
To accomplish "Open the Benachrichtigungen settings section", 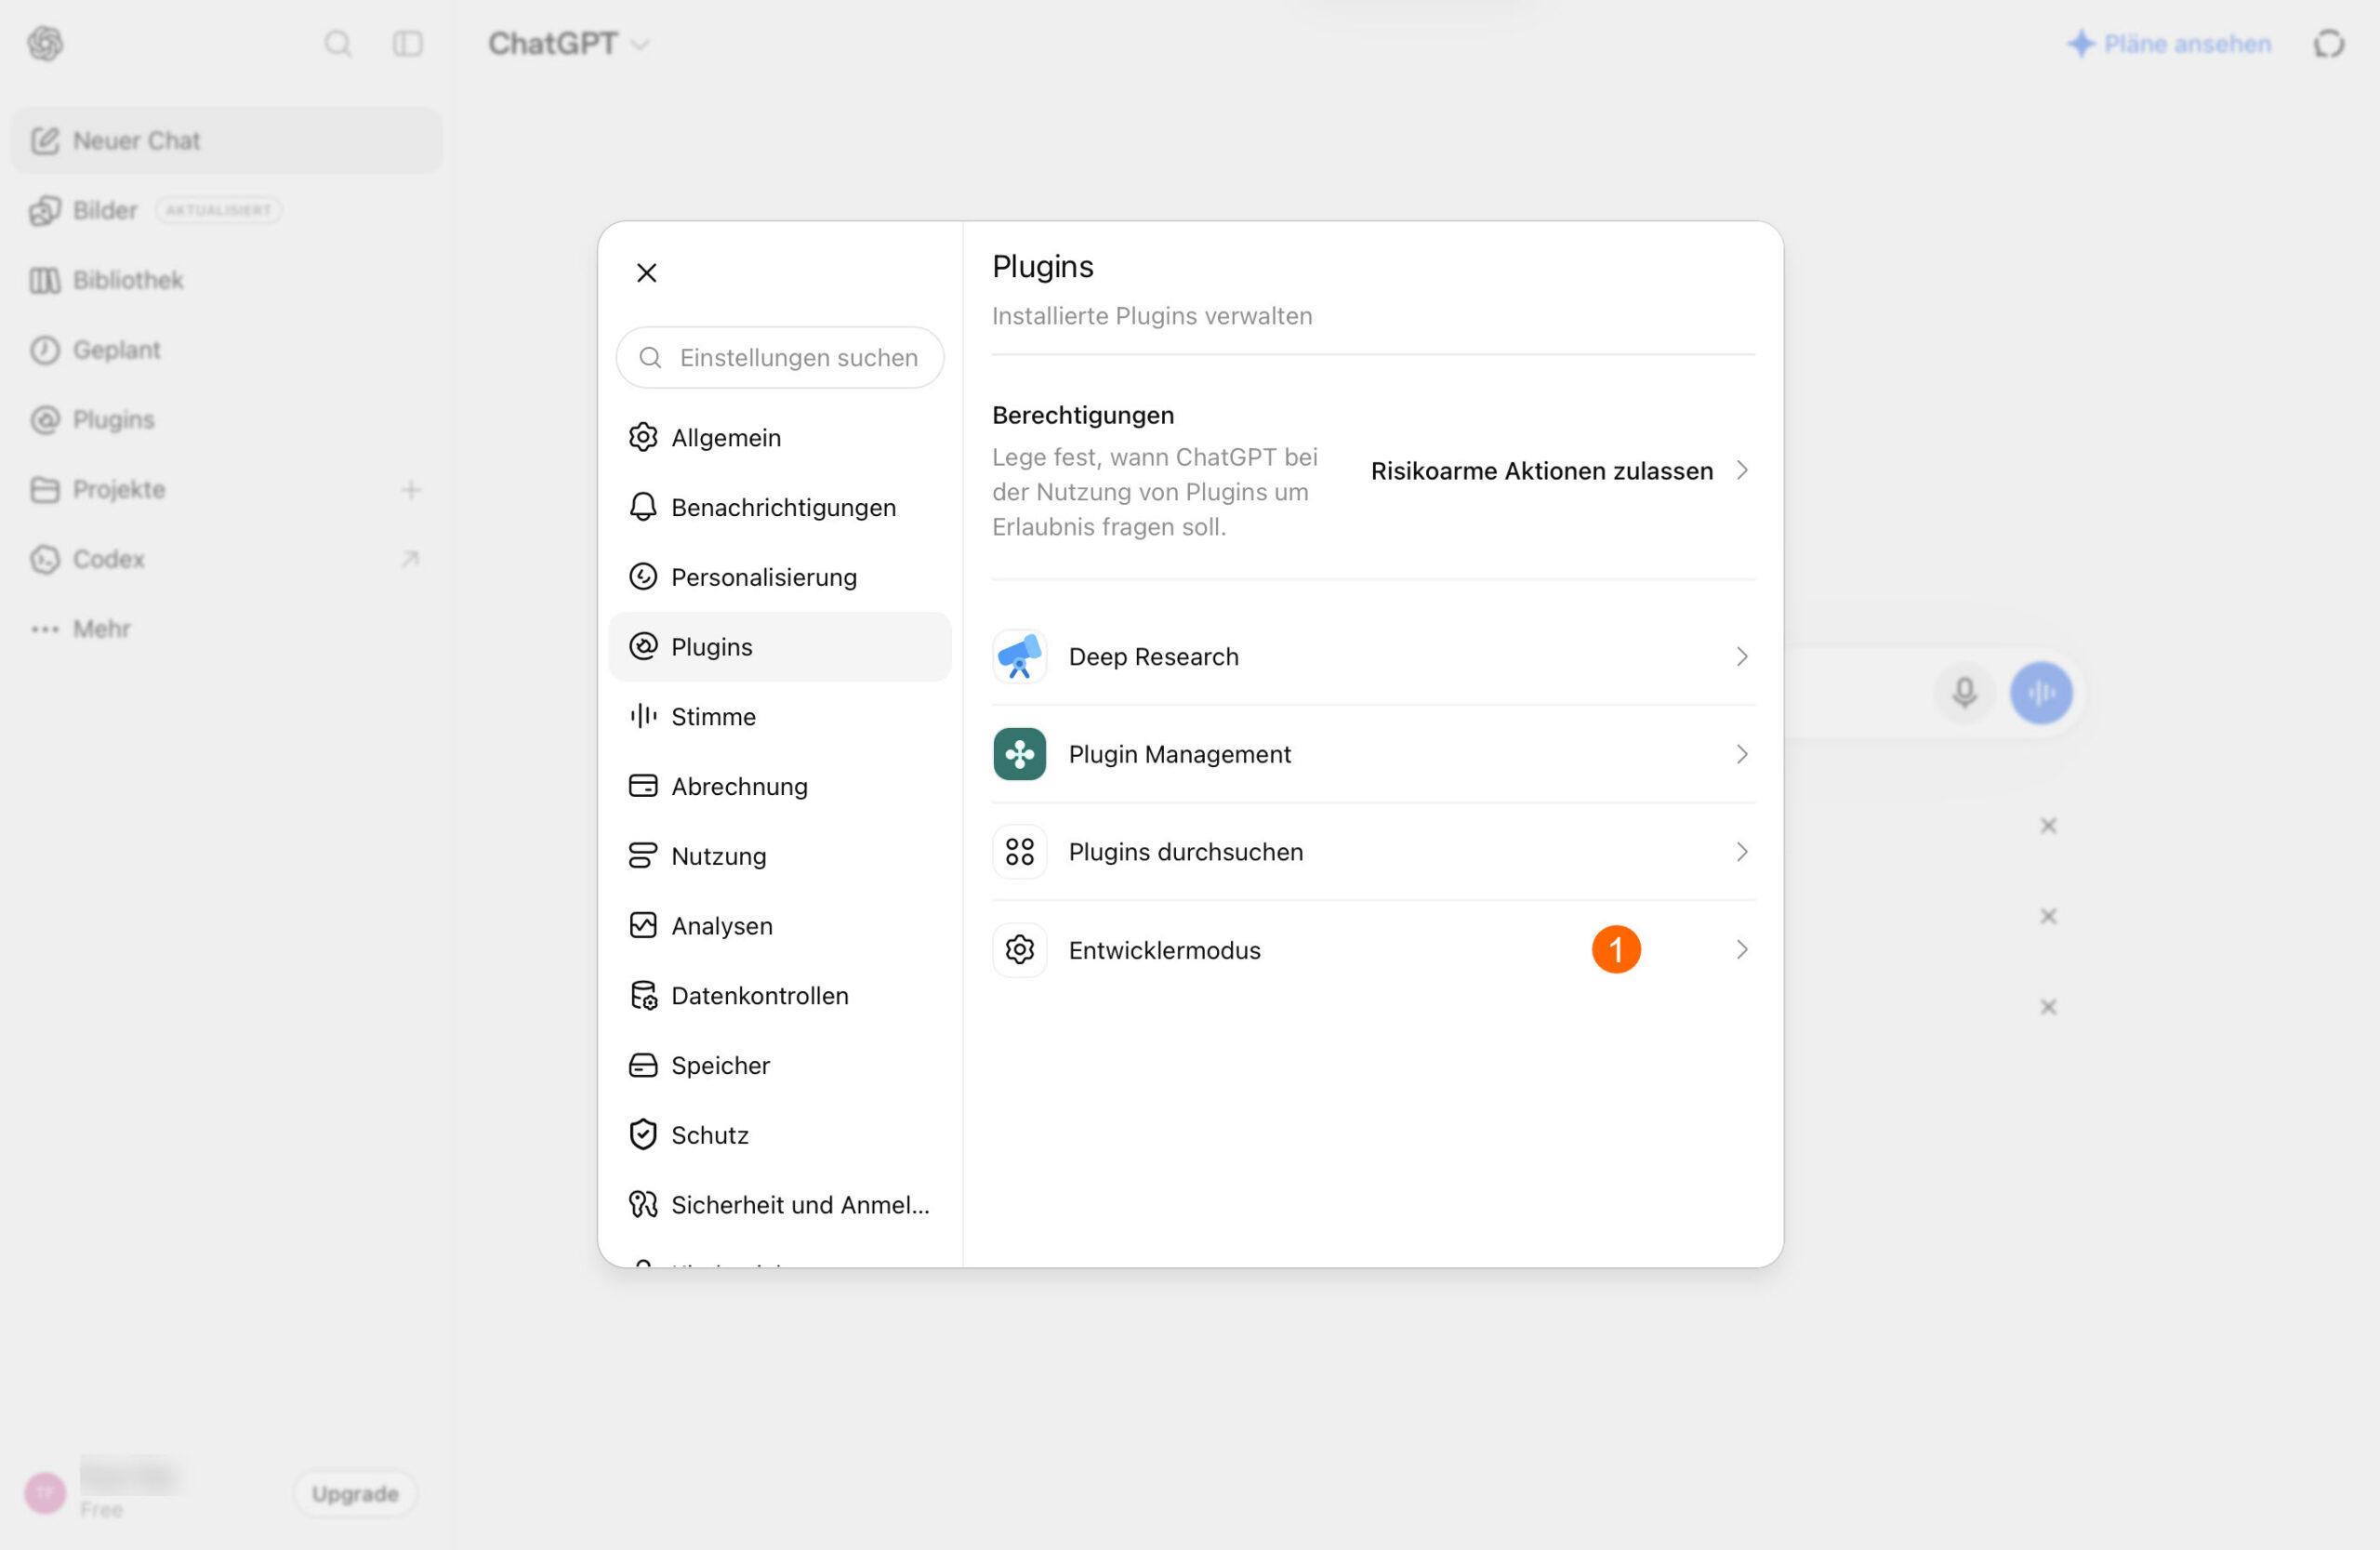I will [780, 507].
